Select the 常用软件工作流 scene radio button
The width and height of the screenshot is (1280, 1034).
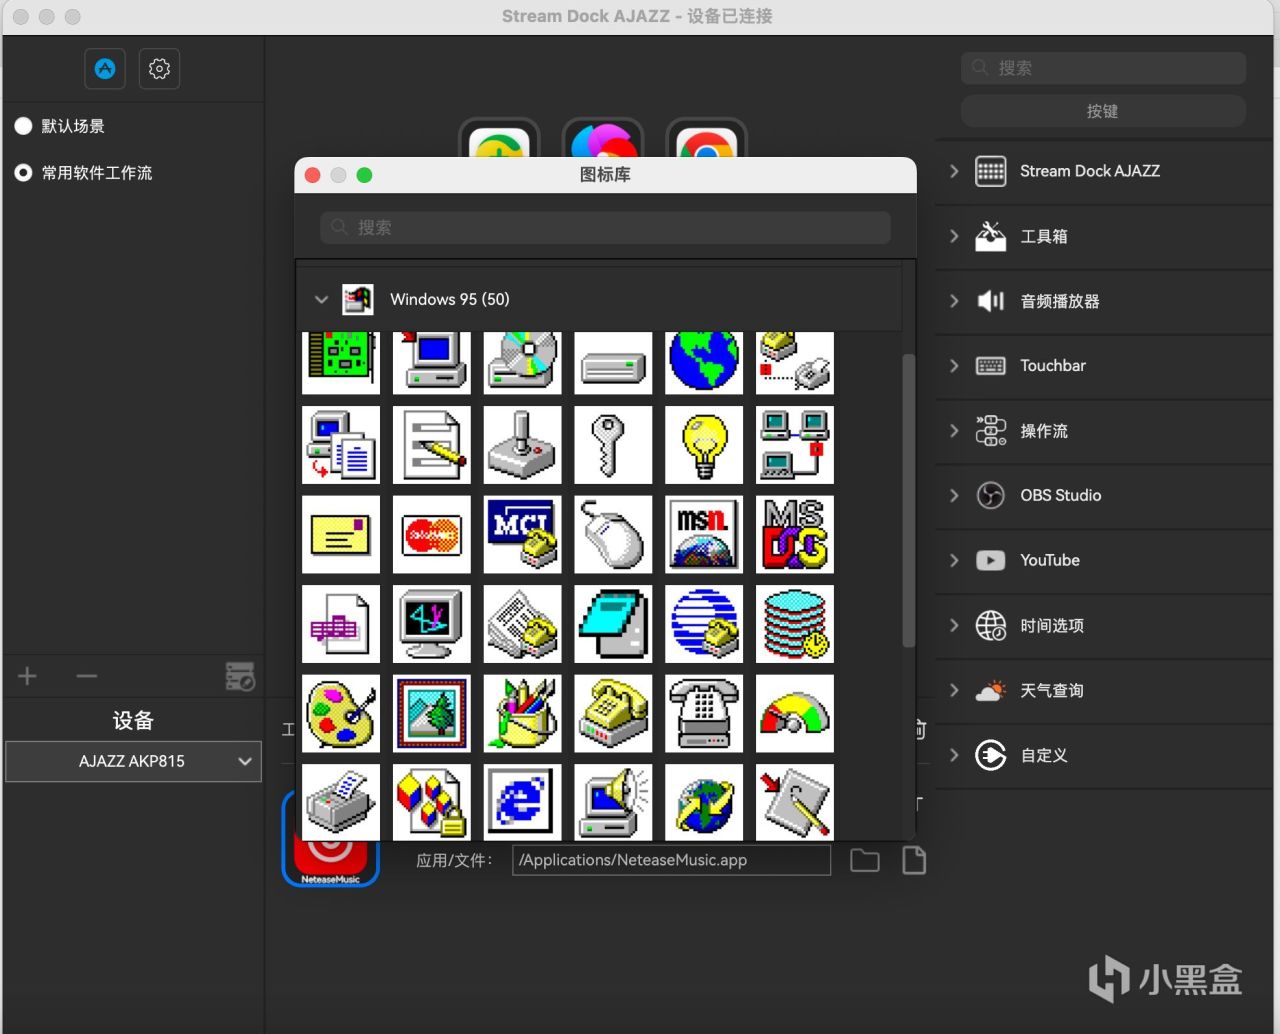point(24,173)
